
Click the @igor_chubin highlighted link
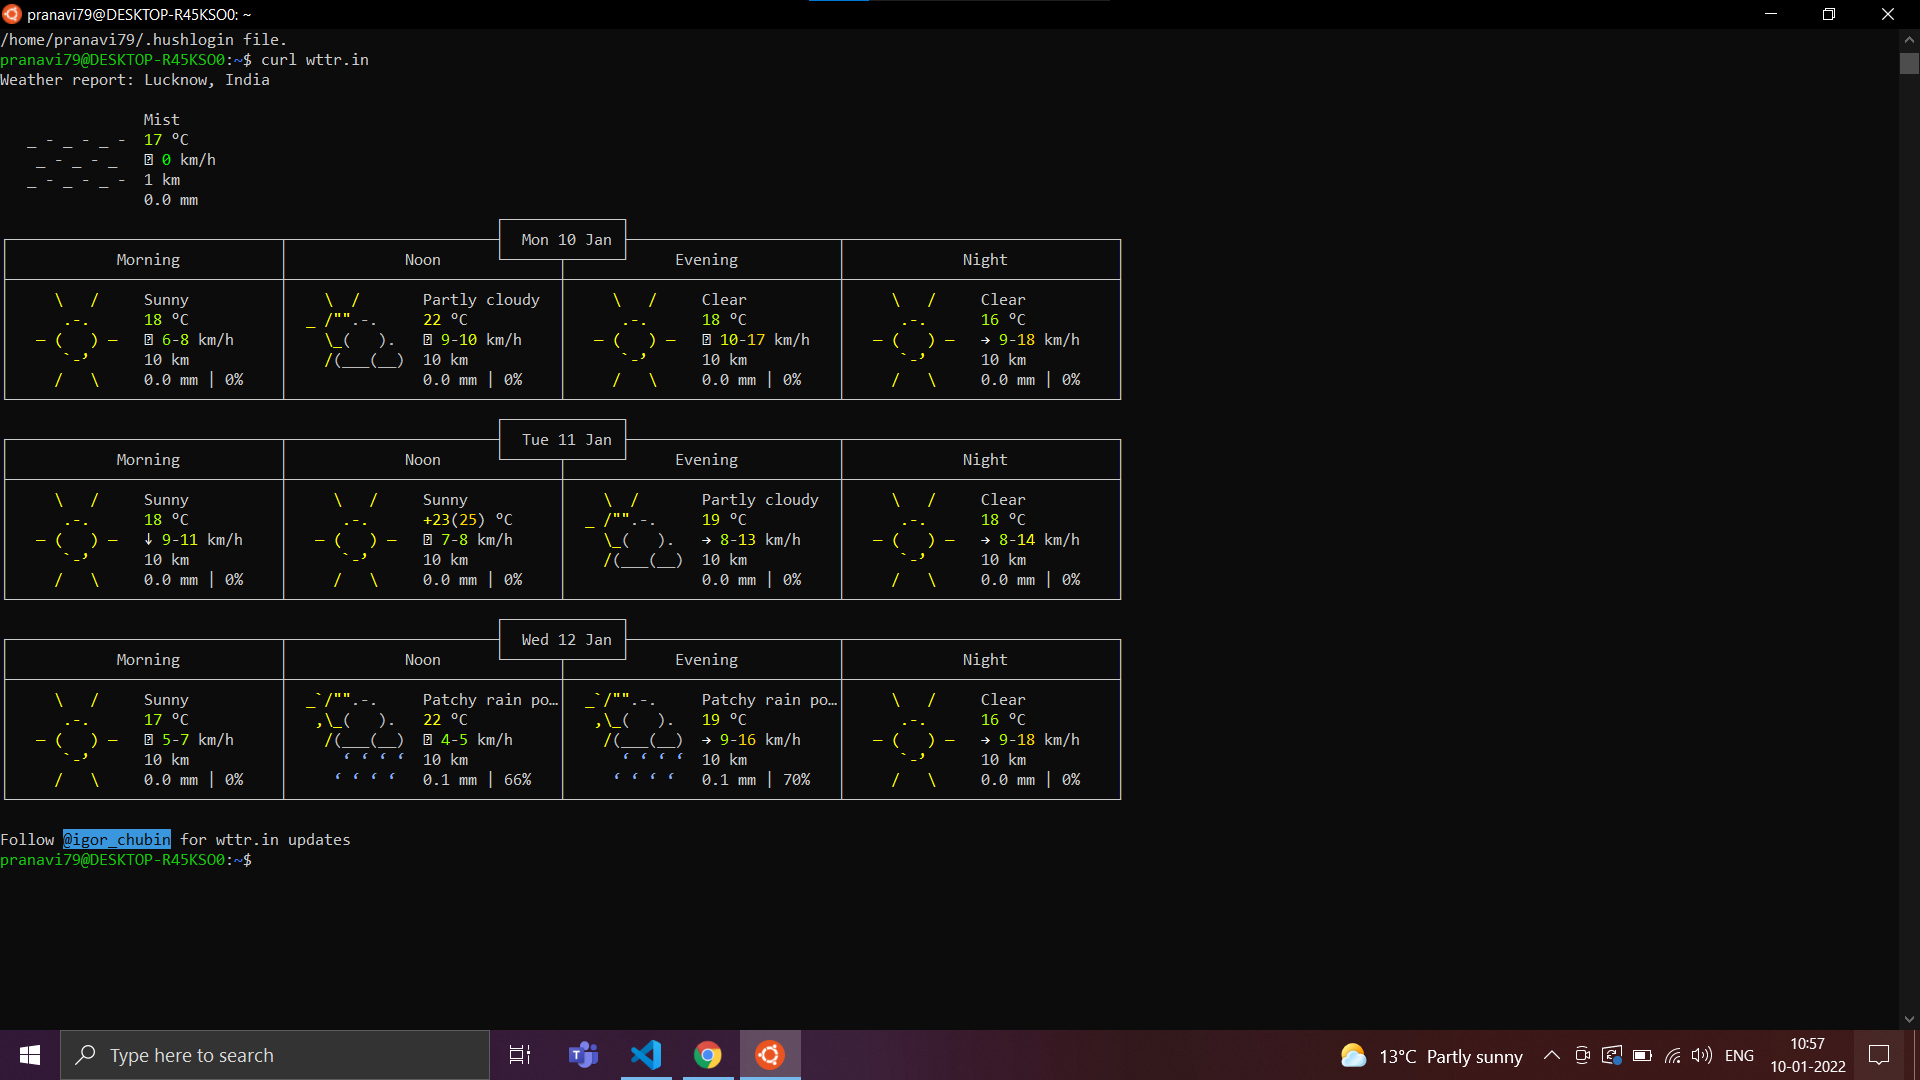coord(117,839)
